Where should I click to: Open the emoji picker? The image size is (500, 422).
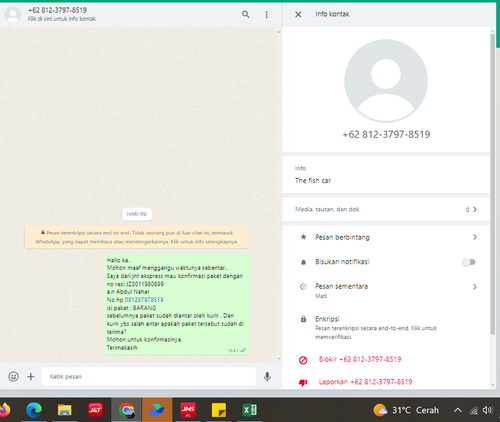click(13, 376)
